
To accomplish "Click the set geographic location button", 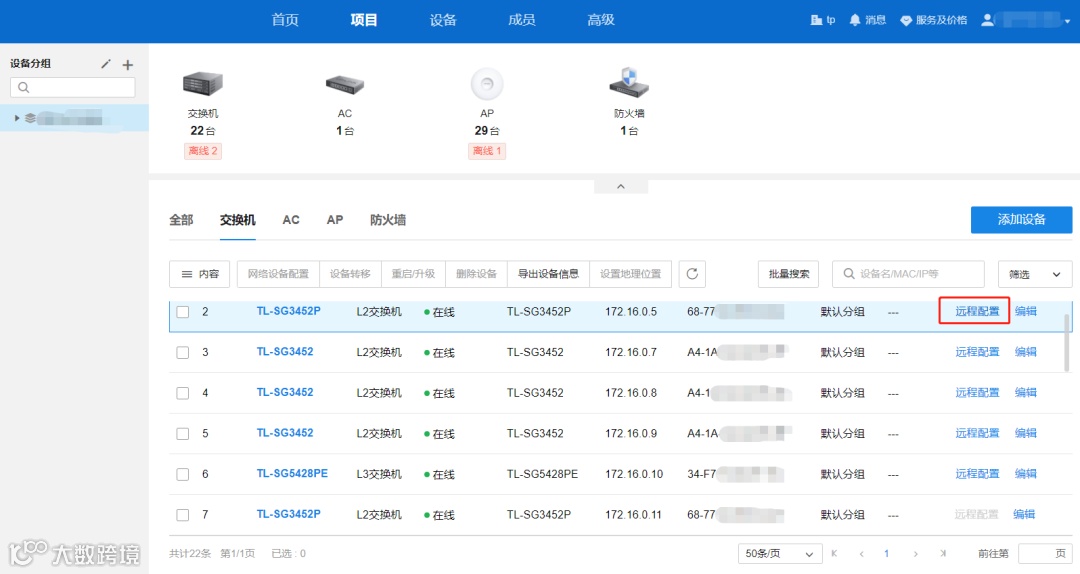I will tap(630, 274).
